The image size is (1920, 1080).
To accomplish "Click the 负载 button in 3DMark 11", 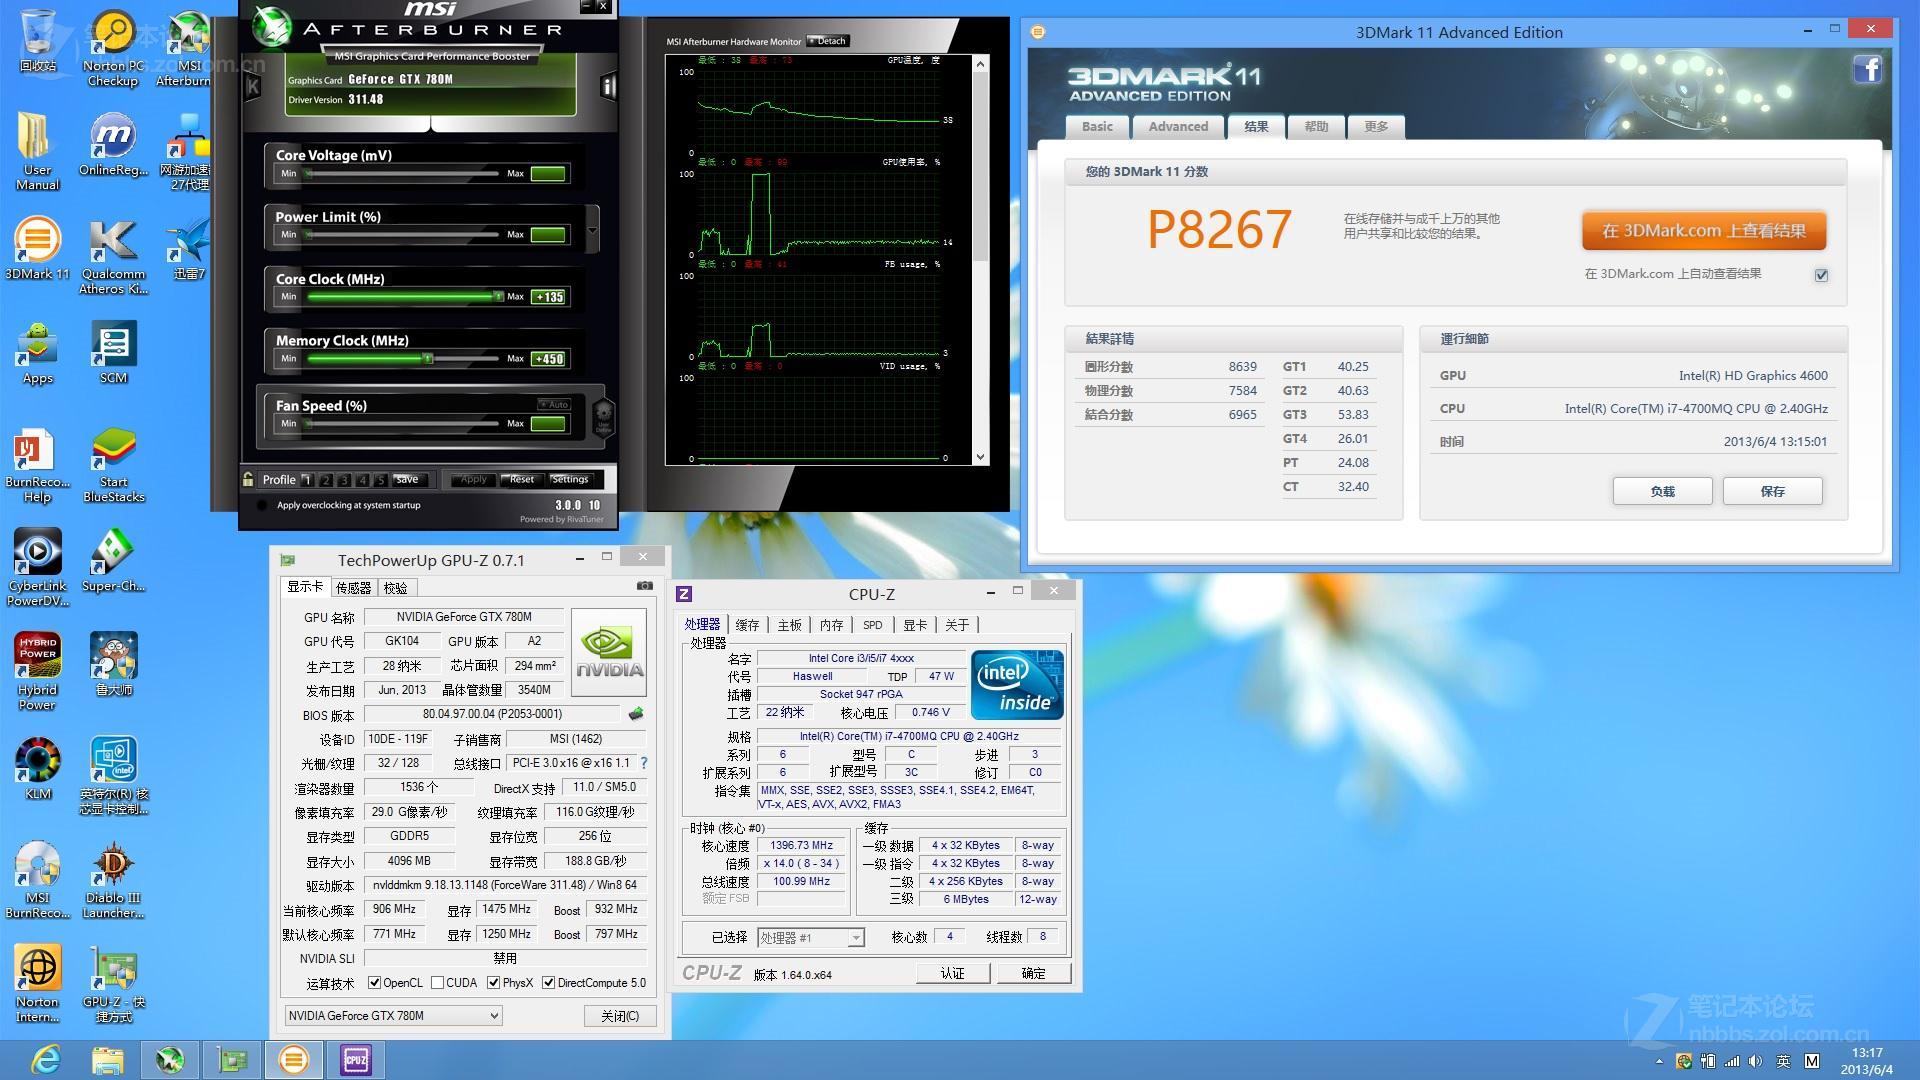I will (x=1662, y=491).
